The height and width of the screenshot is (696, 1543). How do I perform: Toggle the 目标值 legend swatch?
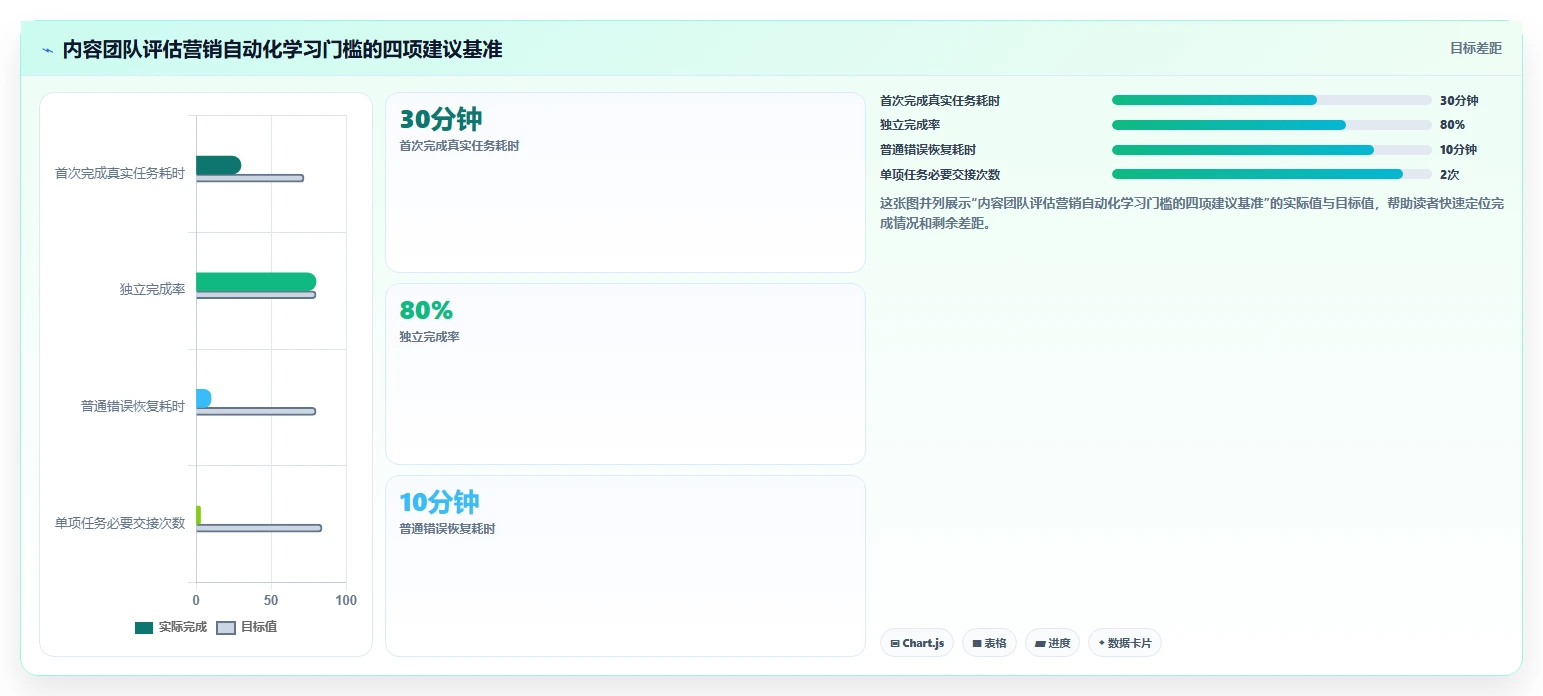(x=226, y=628)
